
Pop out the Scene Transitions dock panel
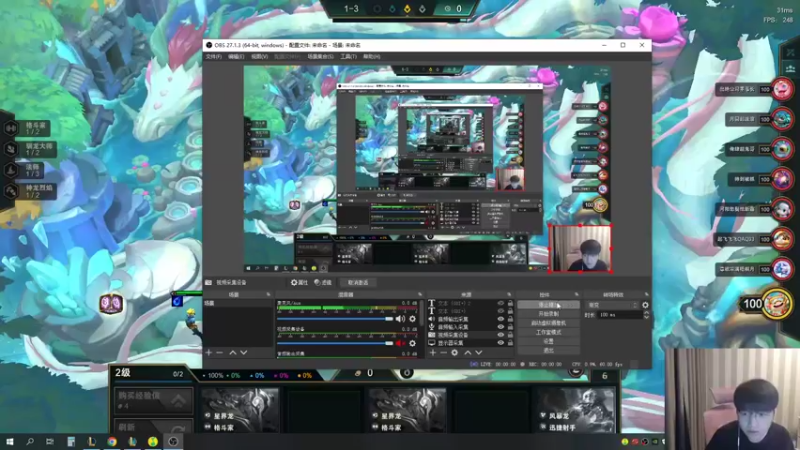click(646, 294)
